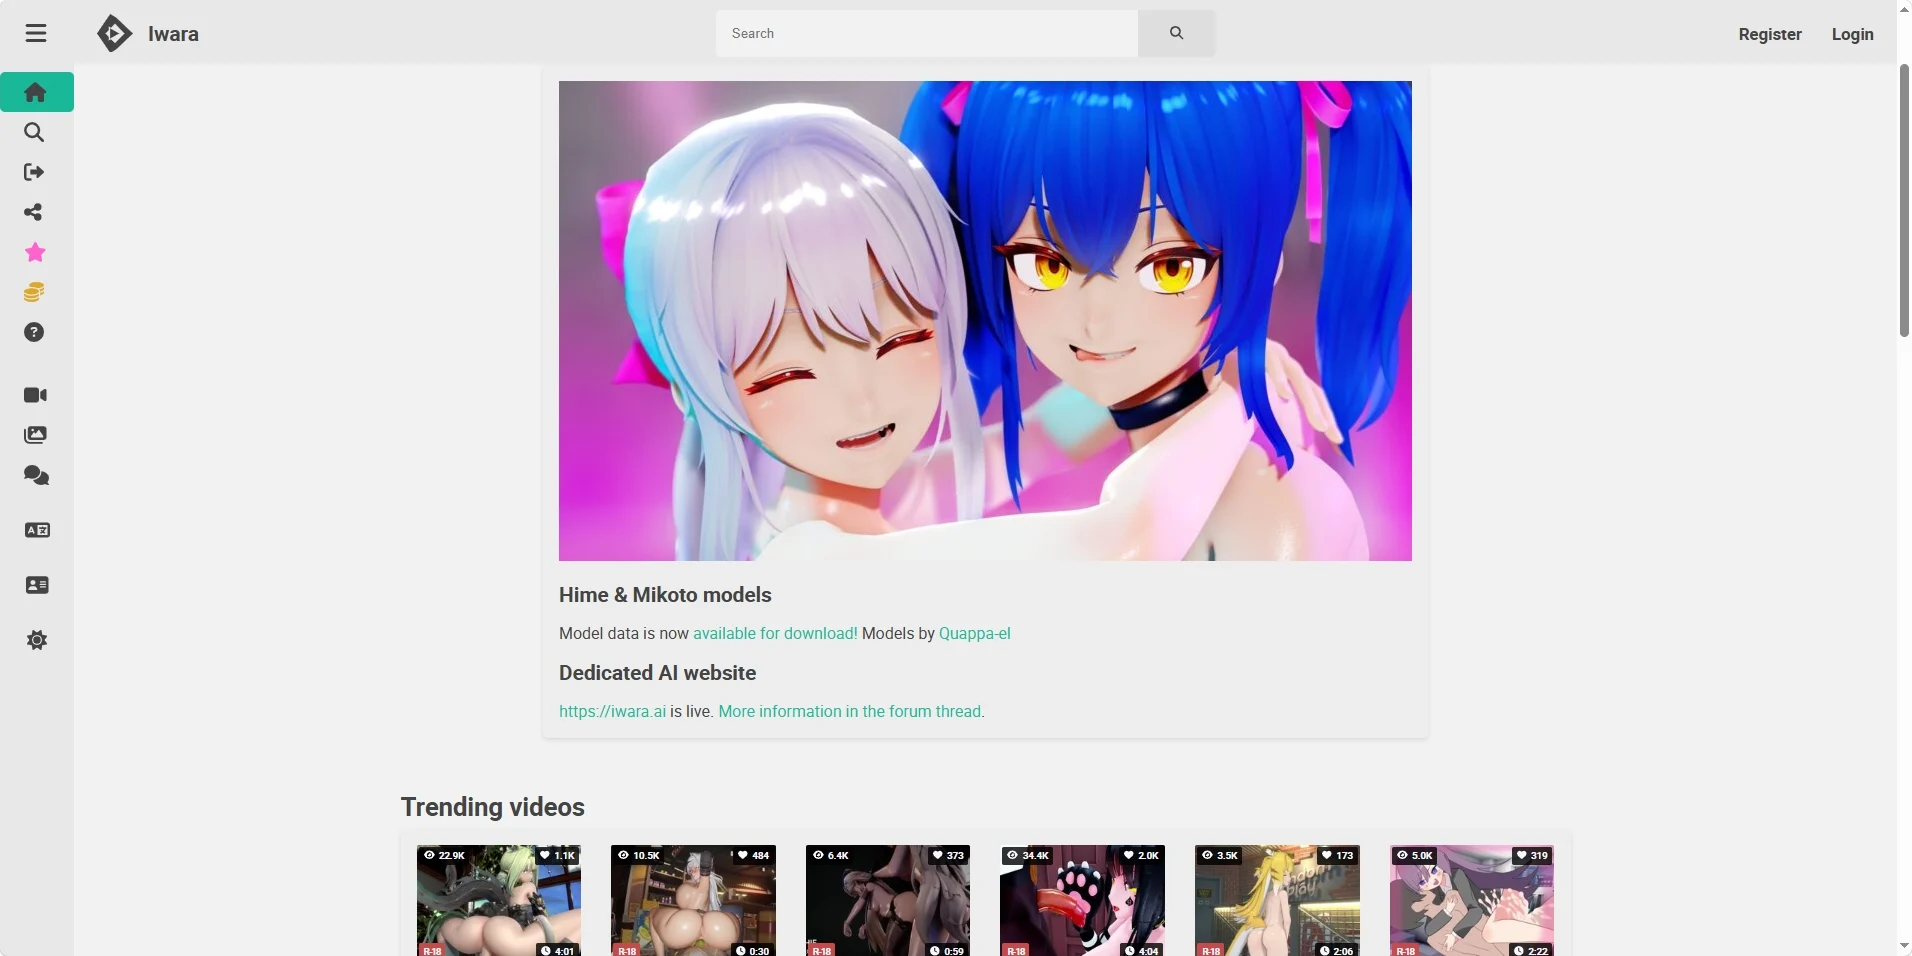Open videos via the camera icon
Screen dimensions: 1912x956
pyautogui.click(x=36, y=395)
